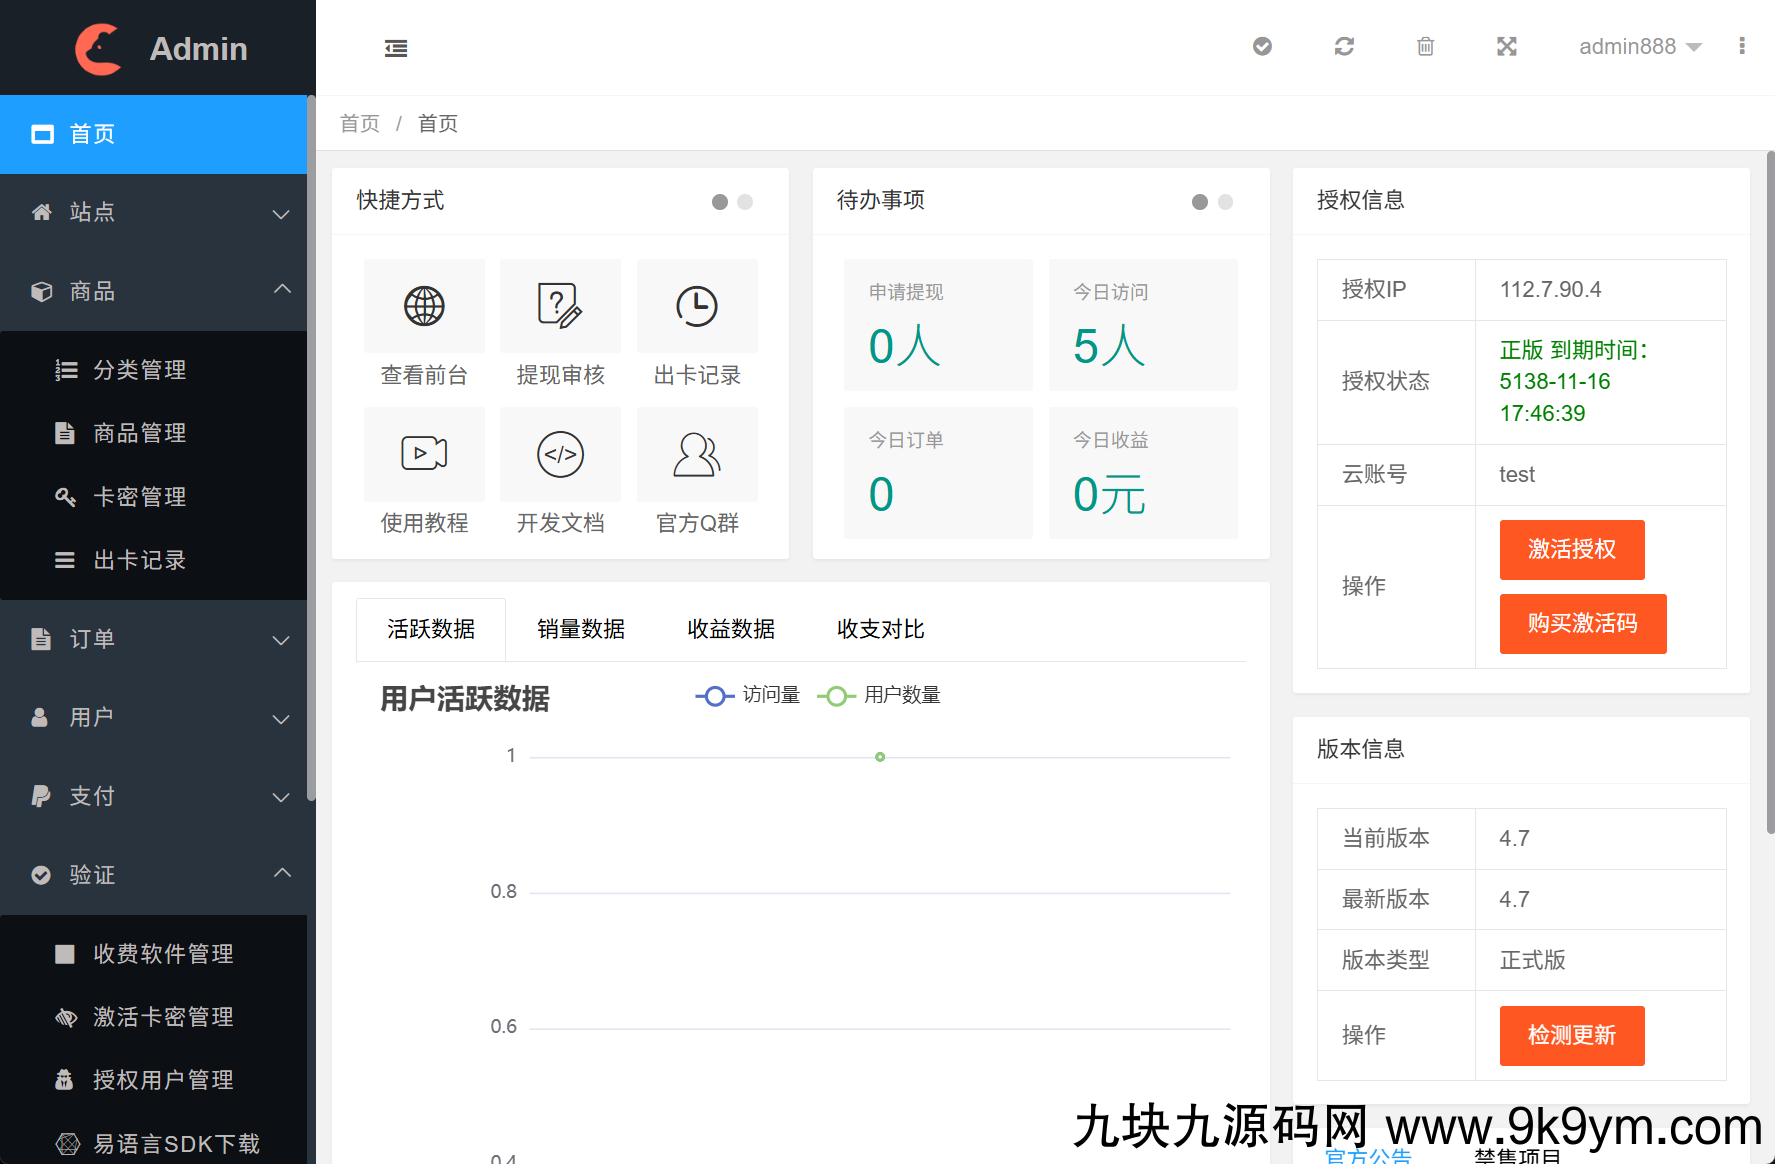Click the trash clear-cache icon
The image size is (1775, 1164).
point(1425,46)
